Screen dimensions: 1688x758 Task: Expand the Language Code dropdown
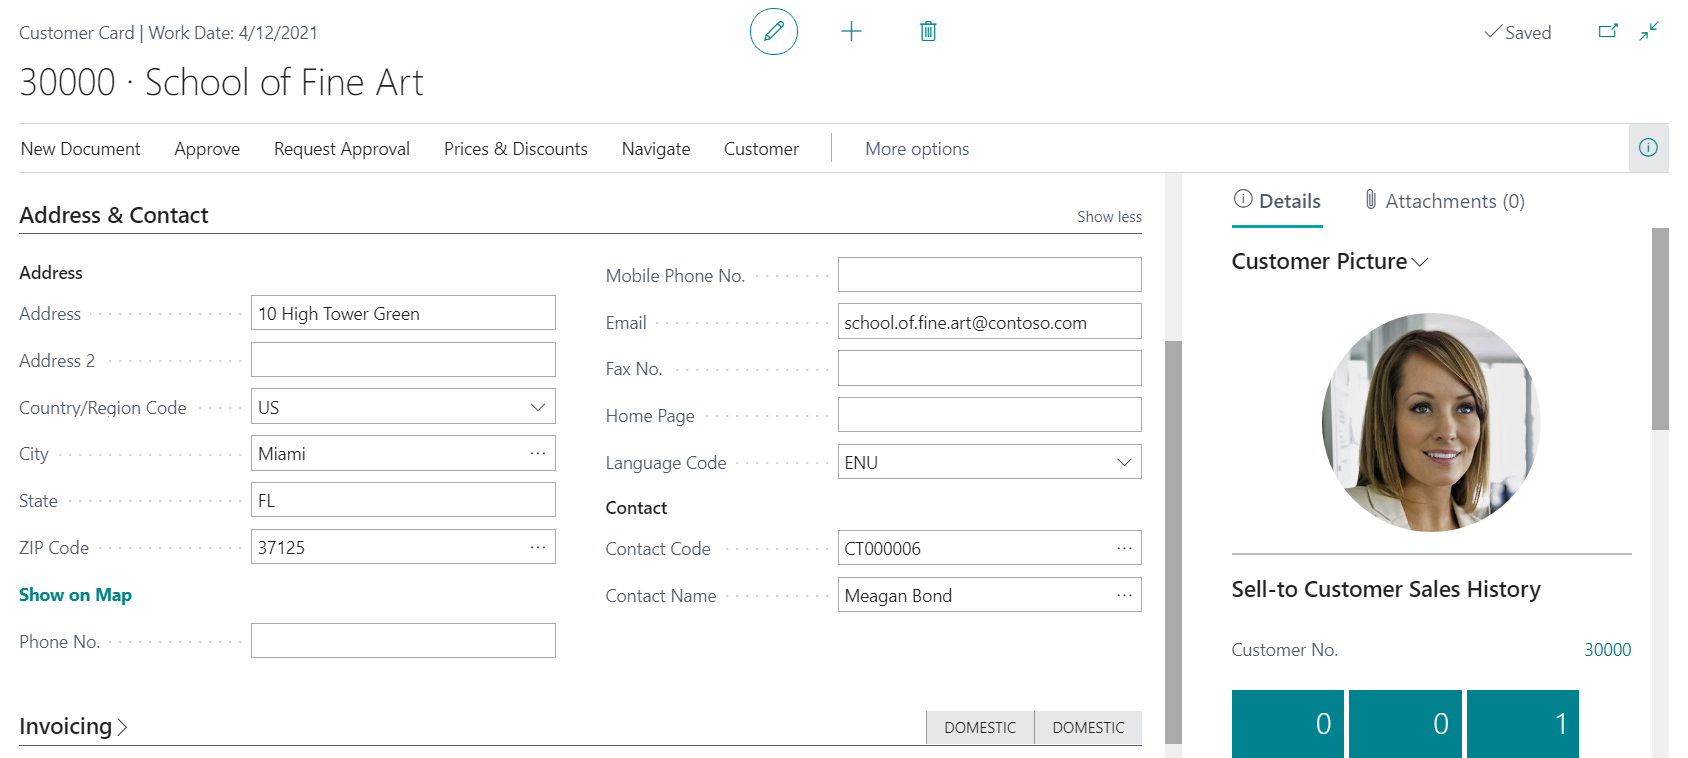coord(1124,462)
